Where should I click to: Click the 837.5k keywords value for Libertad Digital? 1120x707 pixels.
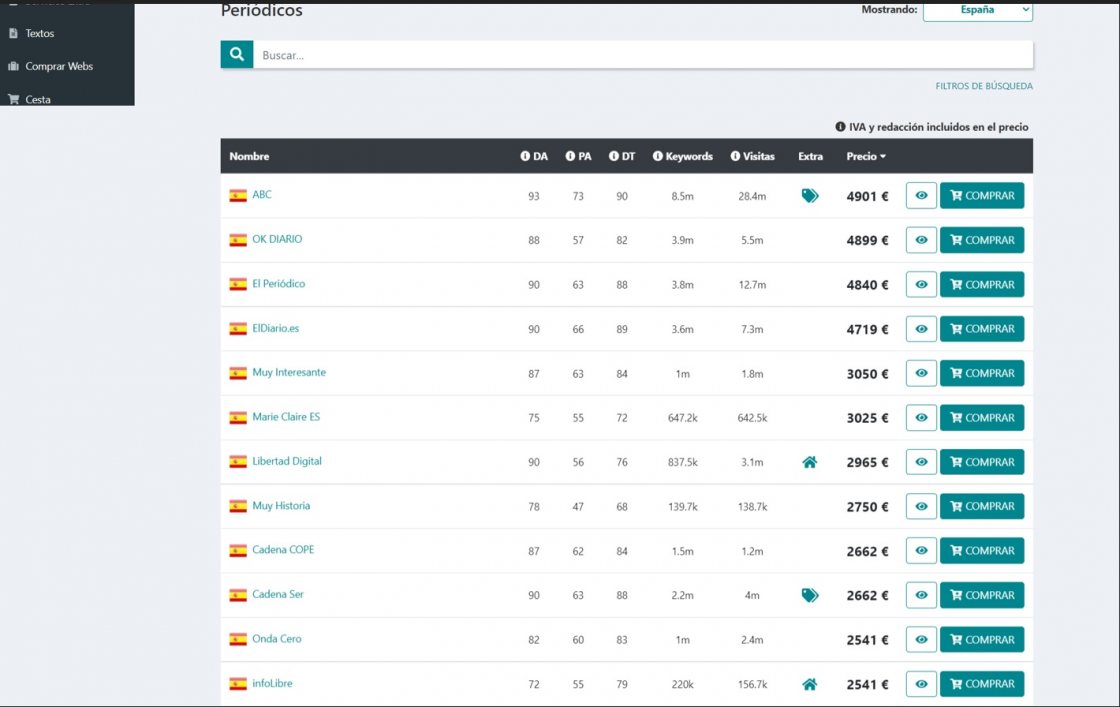(x=683, y=462)
